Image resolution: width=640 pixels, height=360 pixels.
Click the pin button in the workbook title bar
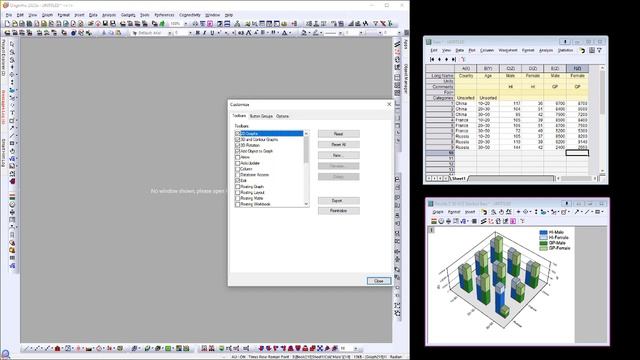tap(565, 42)
